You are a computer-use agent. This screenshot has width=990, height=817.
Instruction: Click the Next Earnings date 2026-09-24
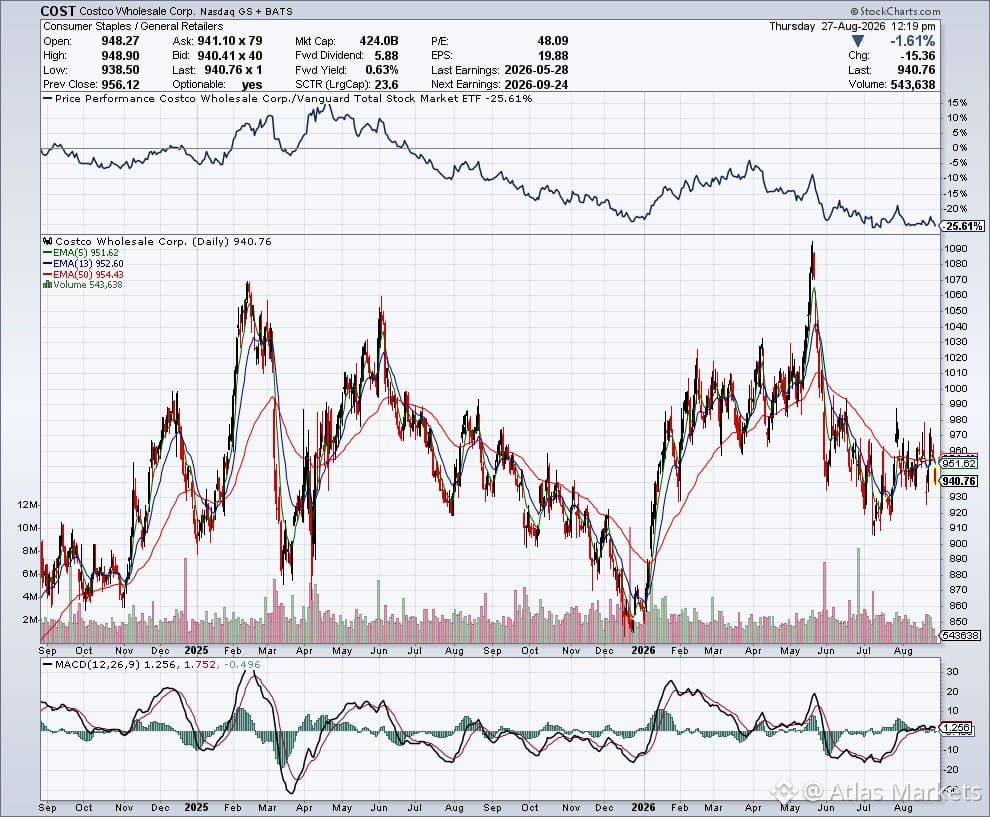(536, 85)
